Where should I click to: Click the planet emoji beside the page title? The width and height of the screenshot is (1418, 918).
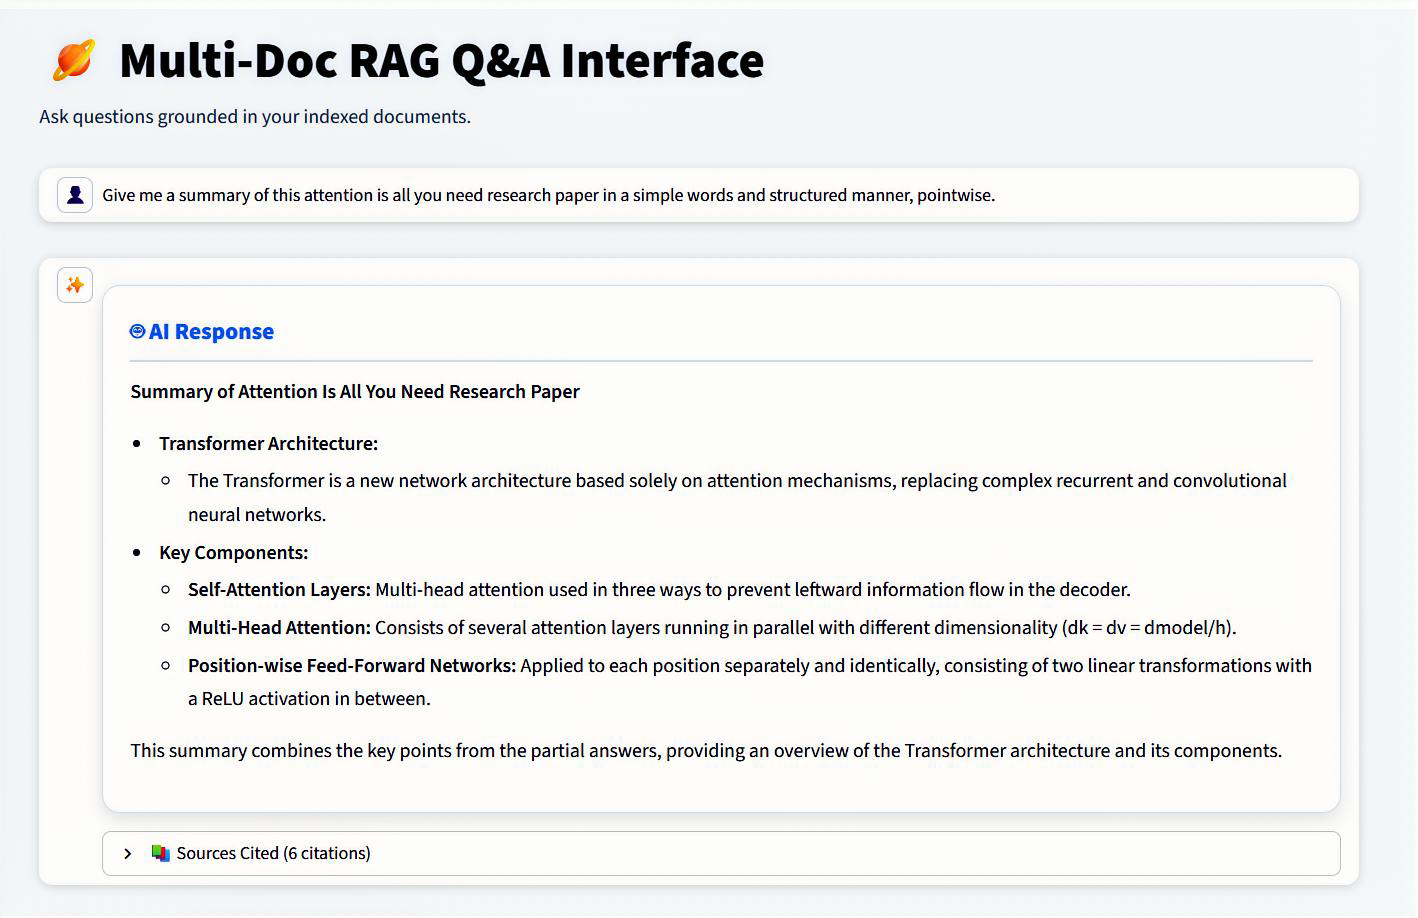coord(74,60)
